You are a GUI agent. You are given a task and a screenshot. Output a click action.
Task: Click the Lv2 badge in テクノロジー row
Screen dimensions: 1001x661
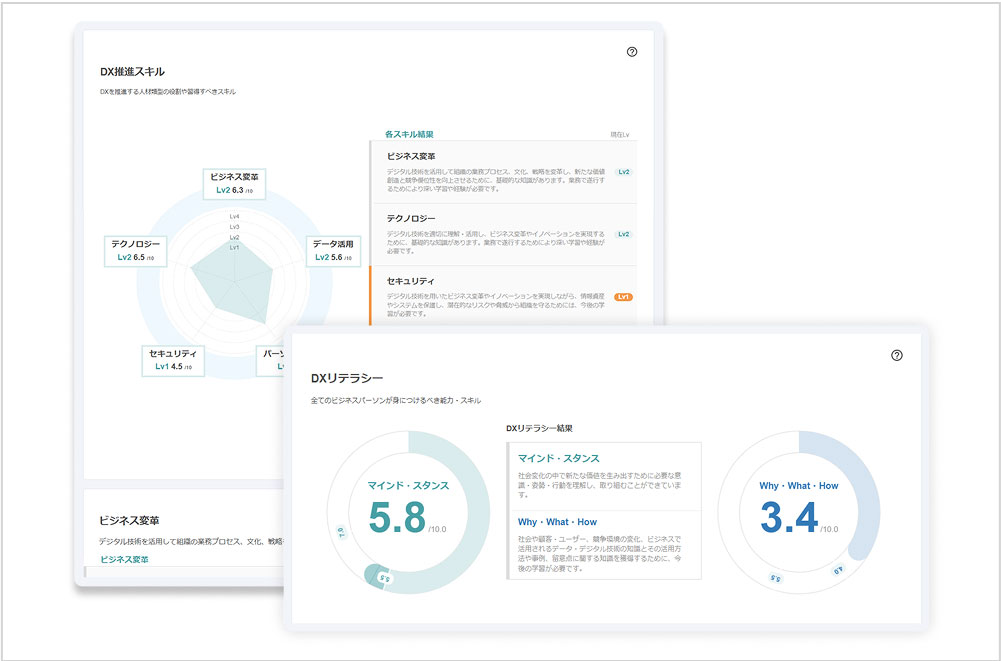click(x=624, y=234)
